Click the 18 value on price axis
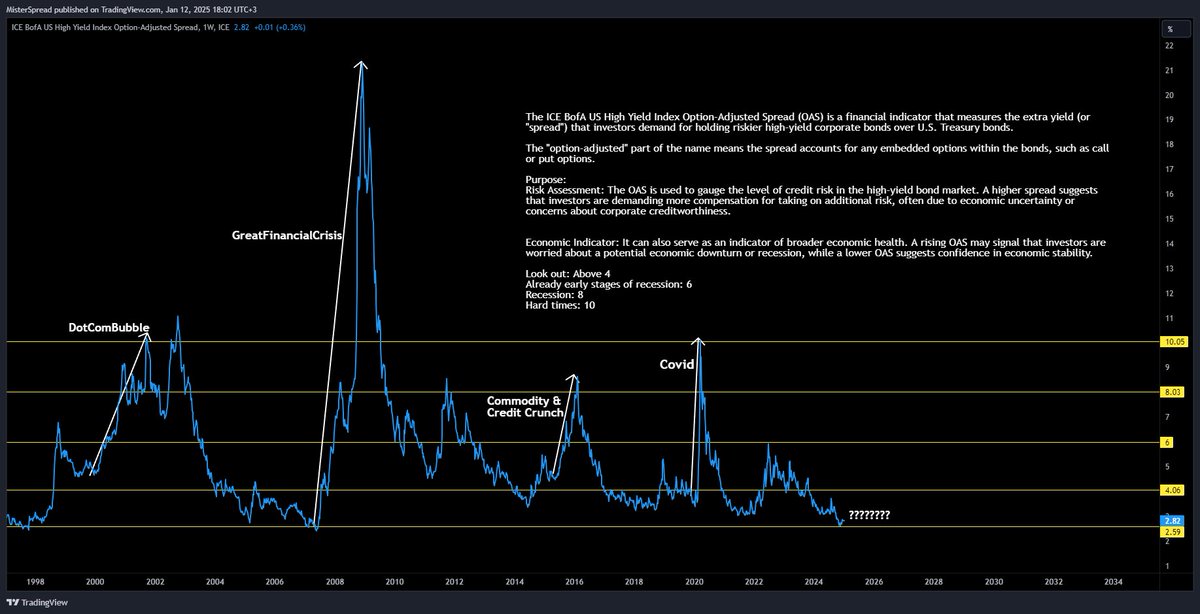Viewport: 1200px width, 614px height. [1168, 145]
